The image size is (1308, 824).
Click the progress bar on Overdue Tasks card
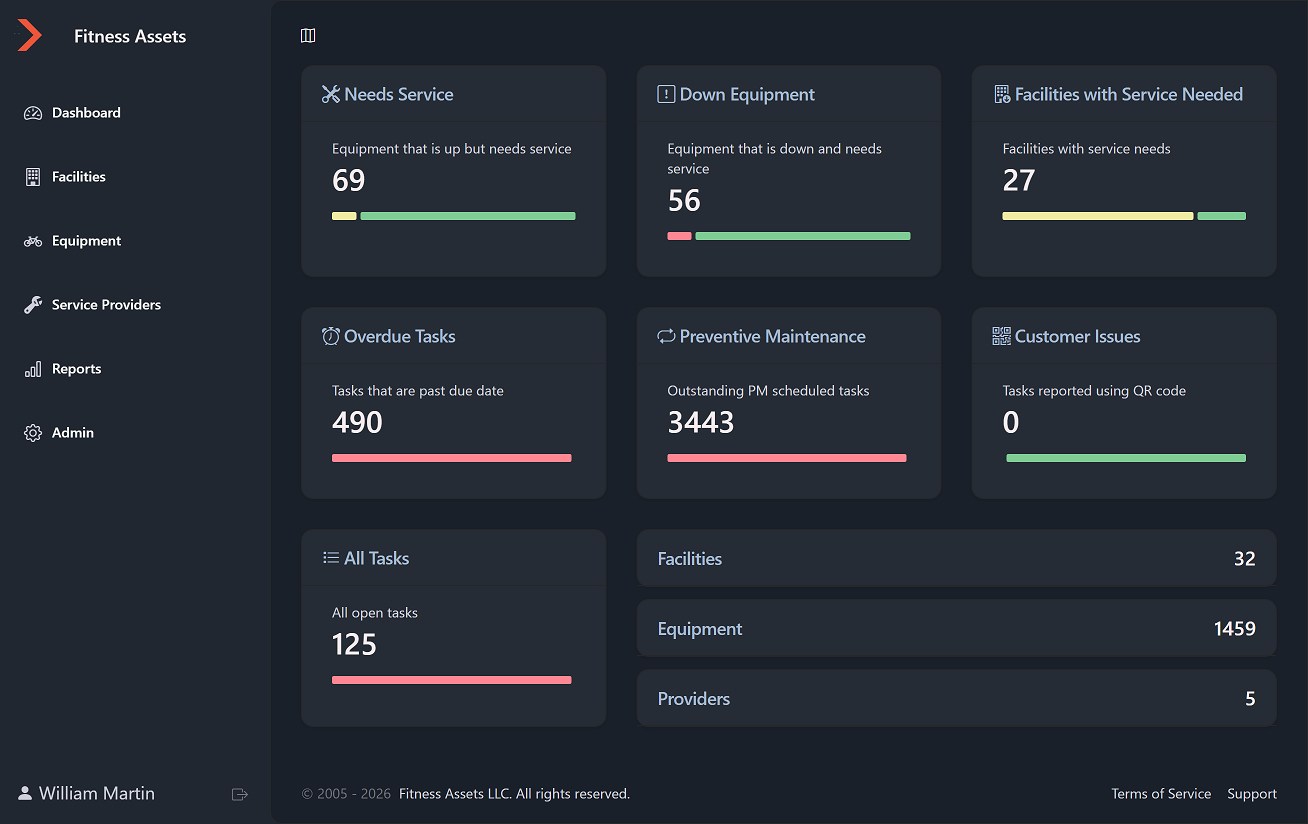pyautogui.click(x=451, y=457)
